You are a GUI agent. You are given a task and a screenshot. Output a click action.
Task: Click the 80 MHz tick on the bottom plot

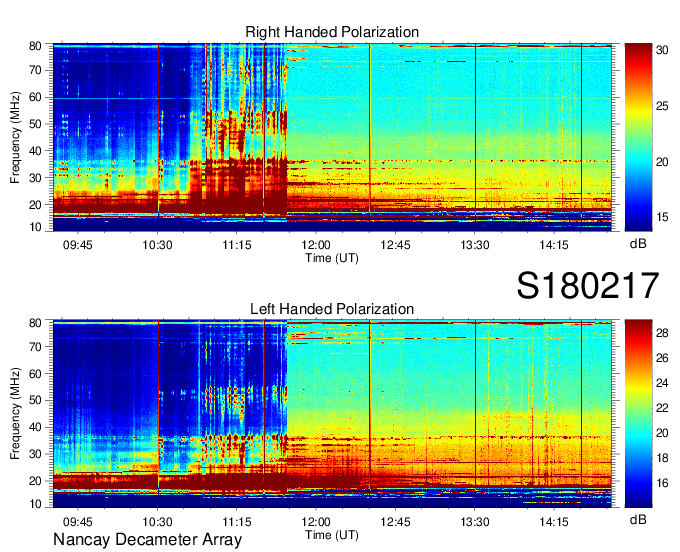35,323
